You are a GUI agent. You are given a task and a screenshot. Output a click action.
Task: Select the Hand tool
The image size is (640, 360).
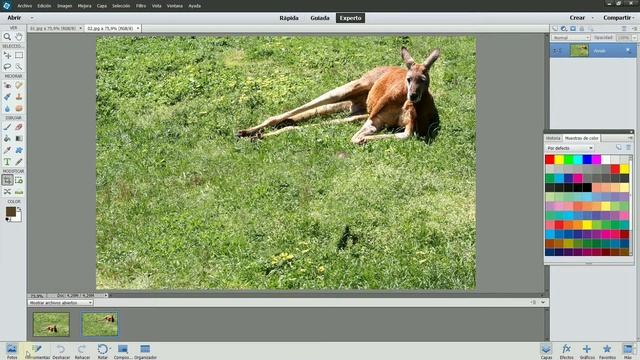click(19, 37)
